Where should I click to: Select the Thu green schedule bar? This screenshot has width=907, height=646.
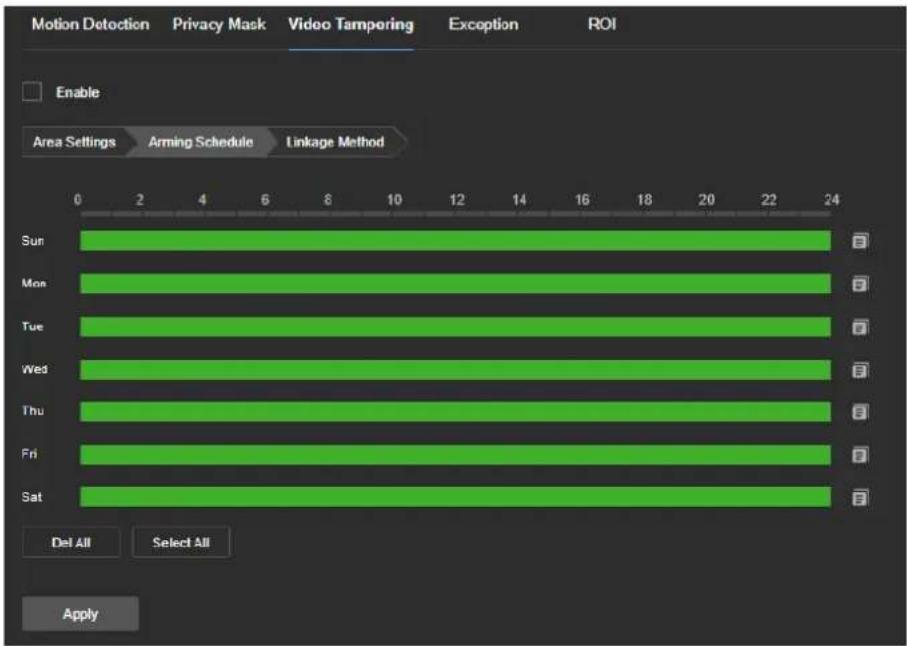455,412
